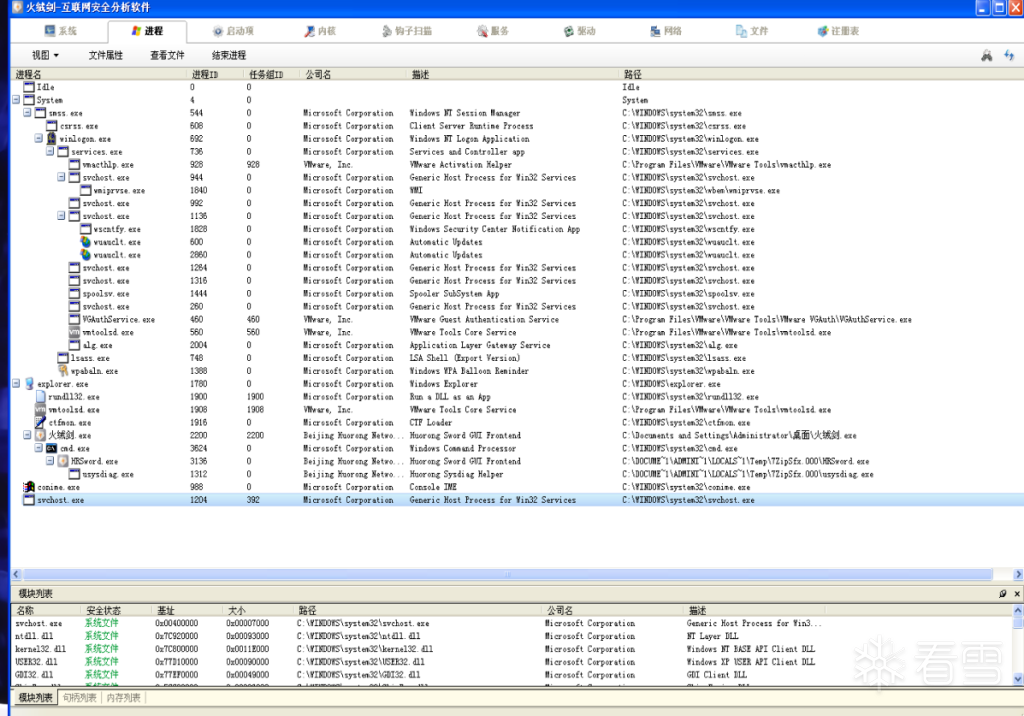Click the conime.exe process icon
The image size is (1024, 716).
pyautogui.click(x=29, y=487)
